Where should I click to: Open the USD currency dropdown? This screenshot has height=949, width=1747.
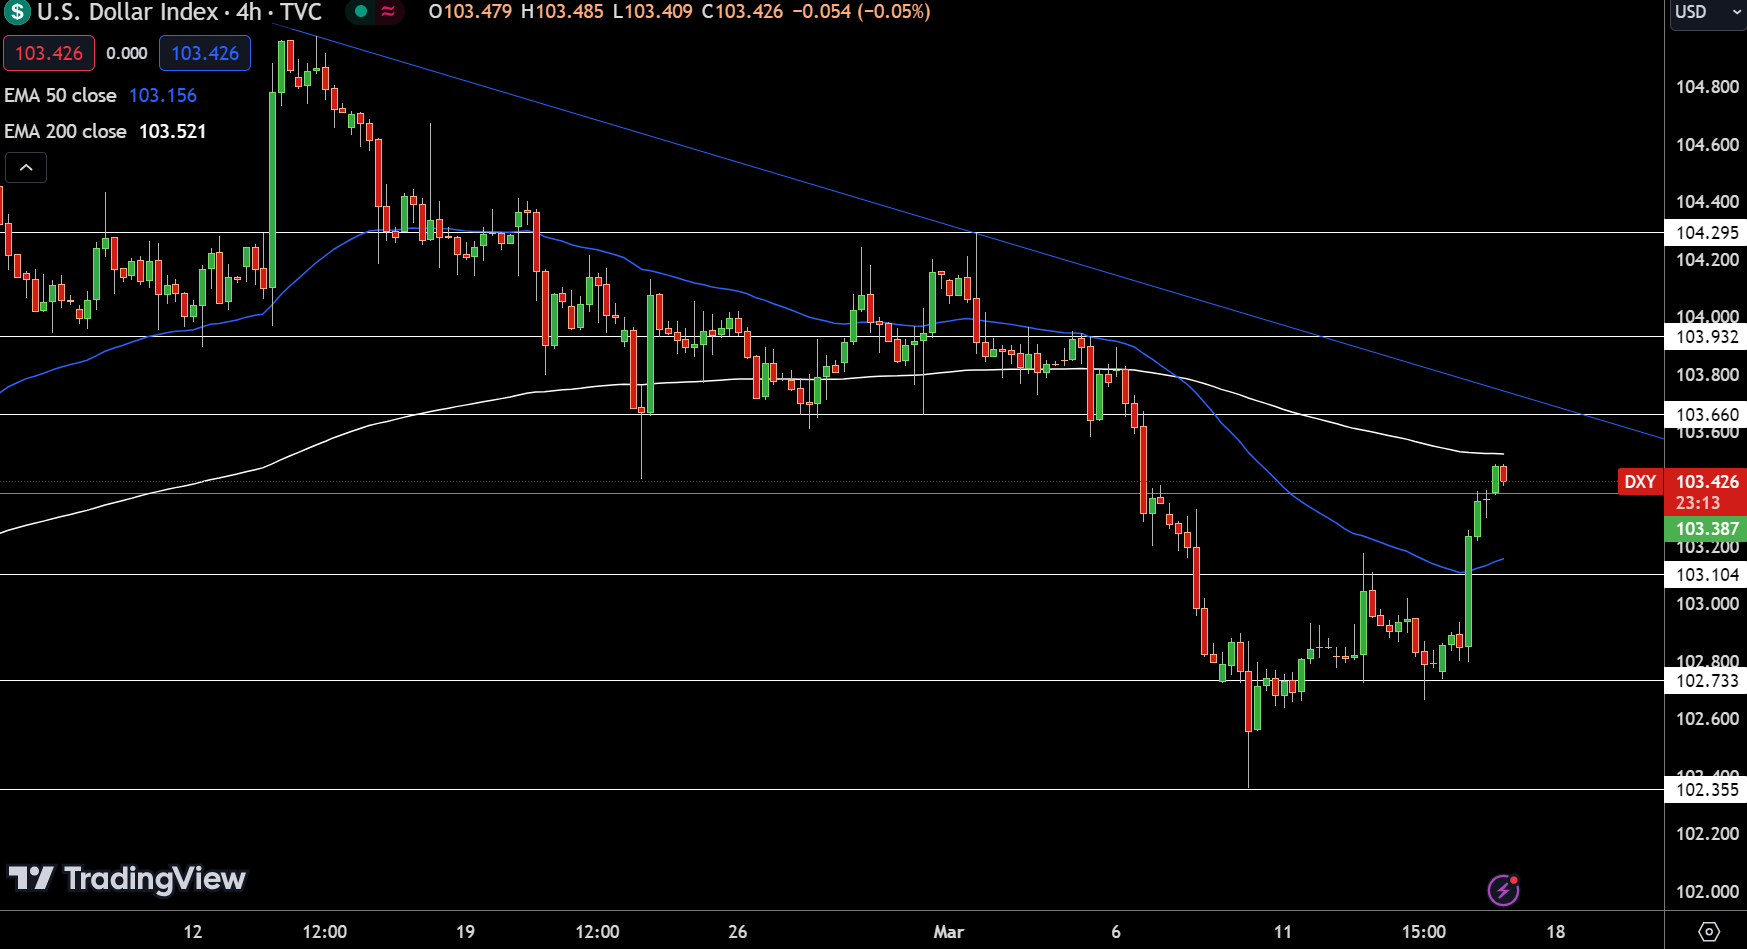[x=1705, y=13]
